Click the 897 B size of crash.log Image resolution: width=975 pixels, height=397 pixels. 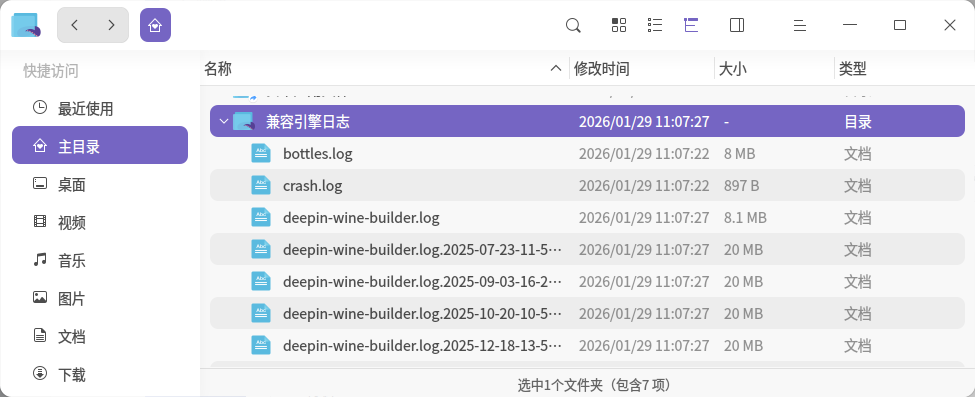[x=741, y=185]
